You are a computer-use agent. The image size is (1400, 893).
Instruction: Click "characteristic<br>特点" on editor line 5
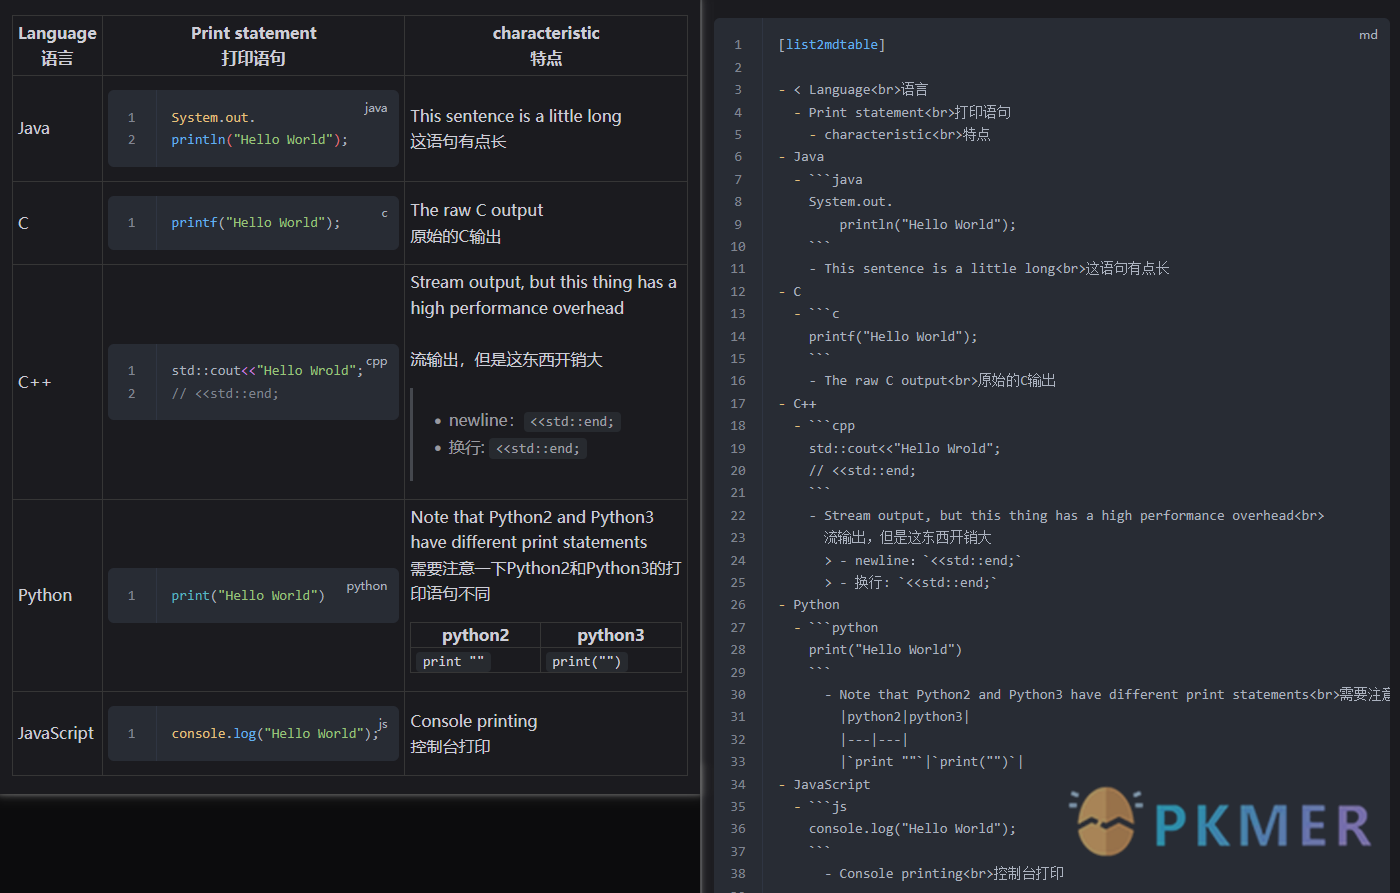(907, 135)
